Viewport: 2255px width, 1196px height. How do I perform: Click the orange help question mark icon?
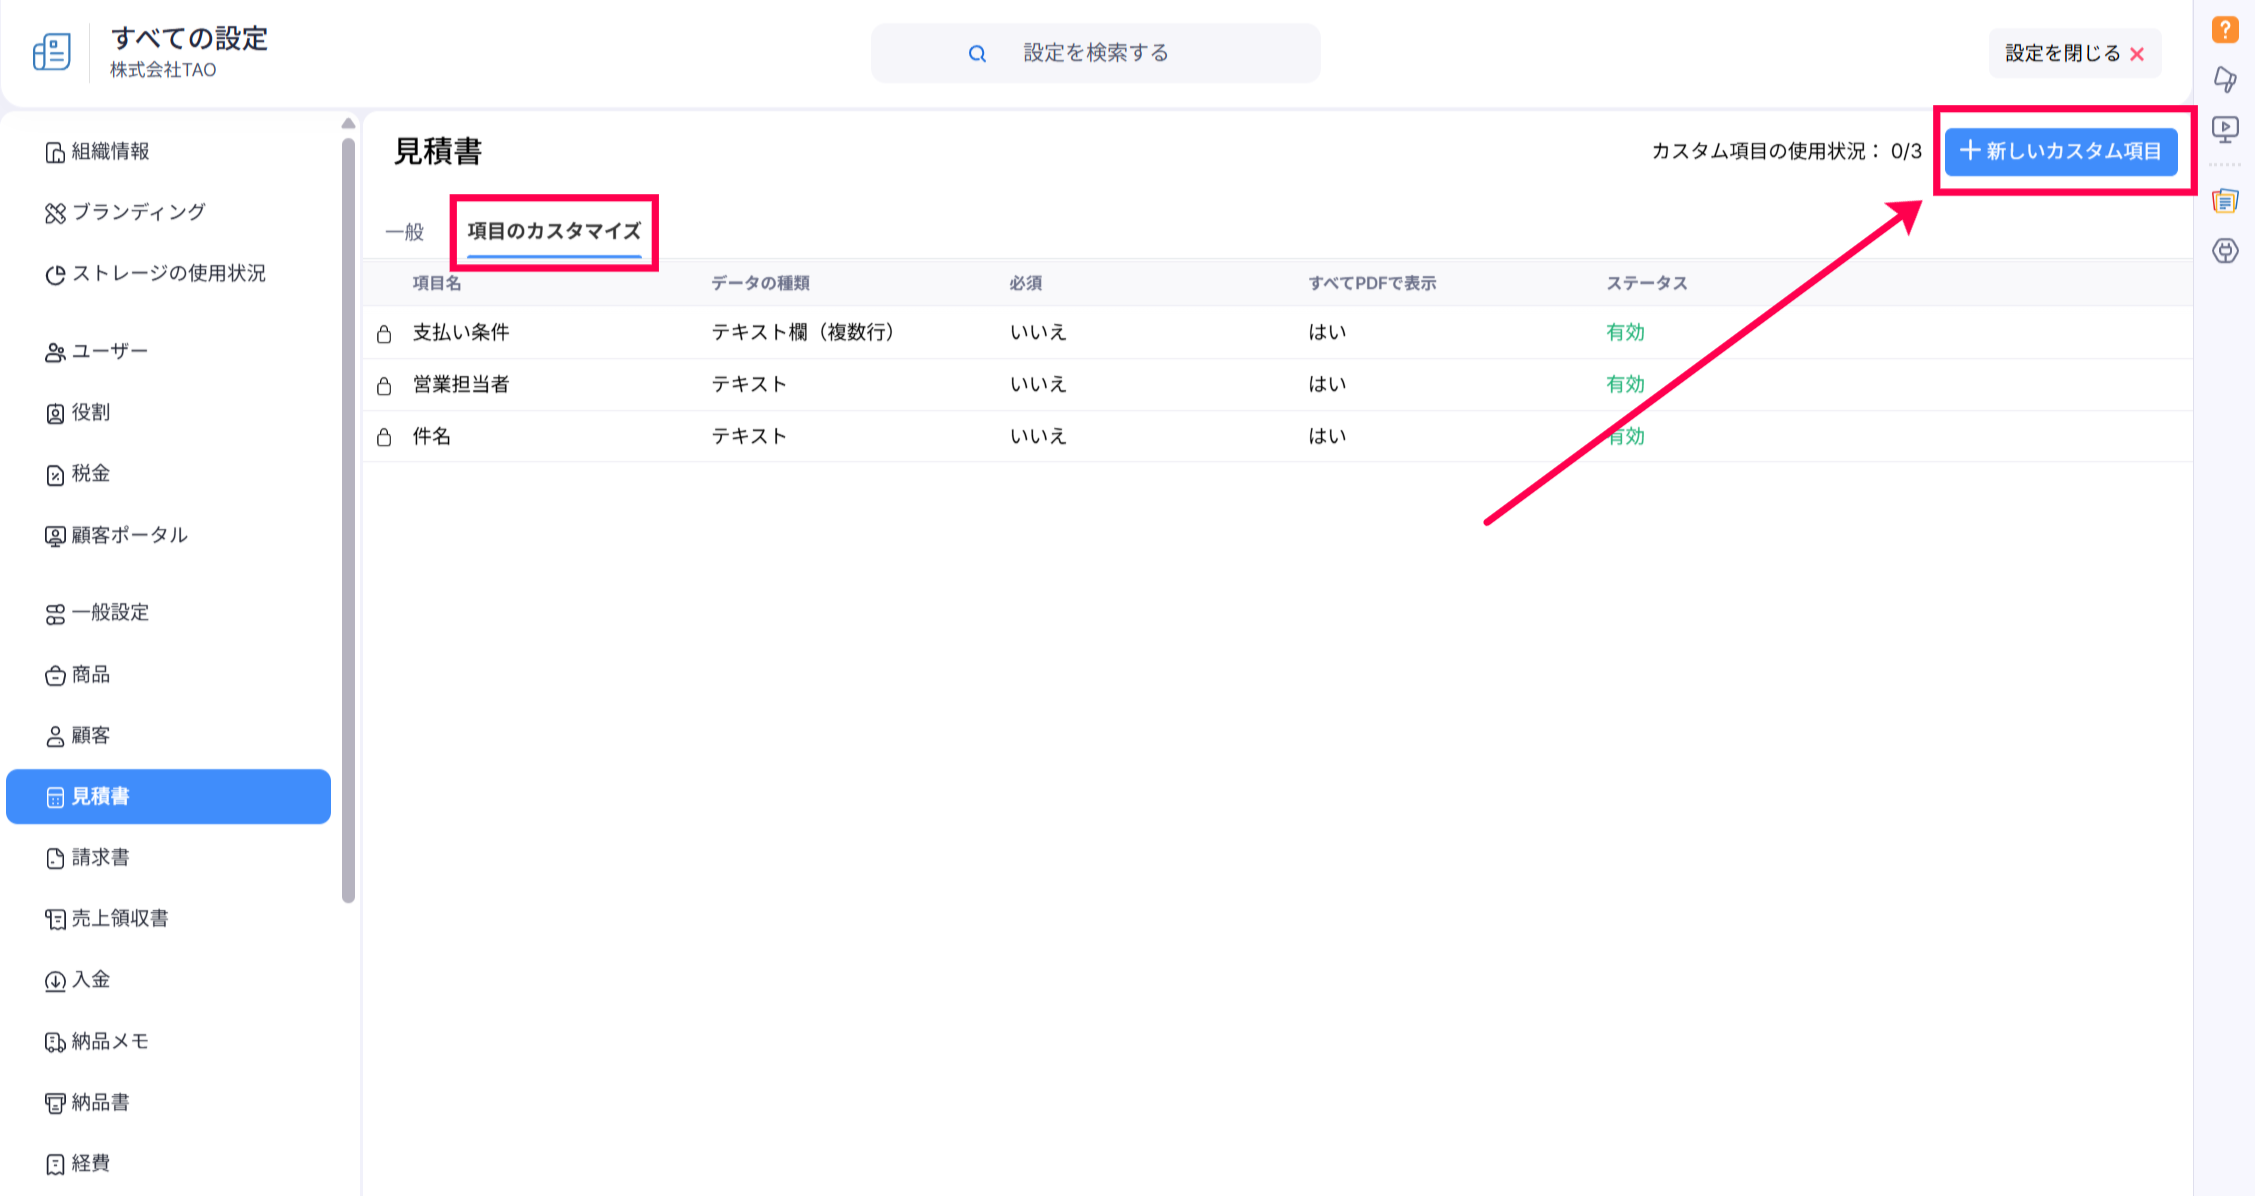(2224, 29)
